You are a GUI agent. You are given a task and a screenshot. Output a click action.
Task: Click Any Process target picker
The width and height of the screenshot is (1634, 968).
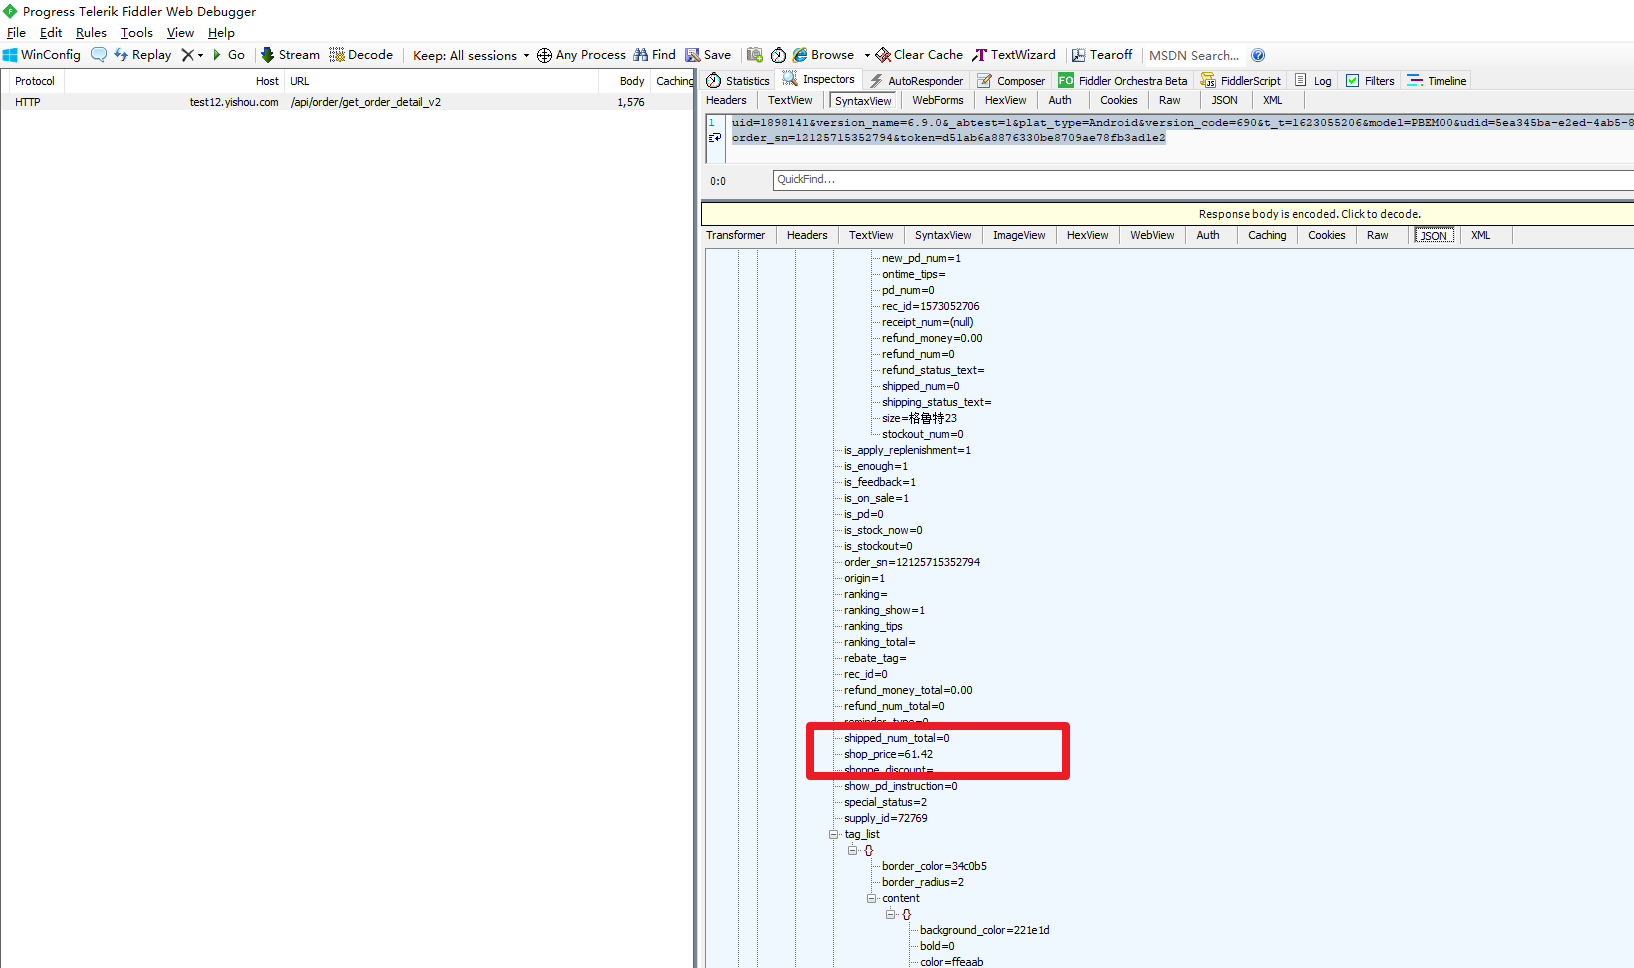point(581,55)
